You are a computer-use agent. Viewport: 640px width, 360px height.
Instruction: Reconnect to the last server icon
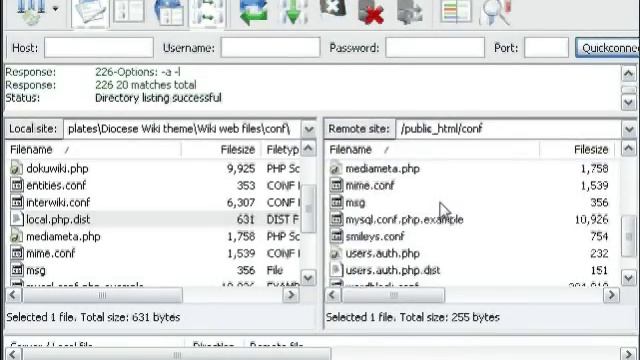click(410, 12)
